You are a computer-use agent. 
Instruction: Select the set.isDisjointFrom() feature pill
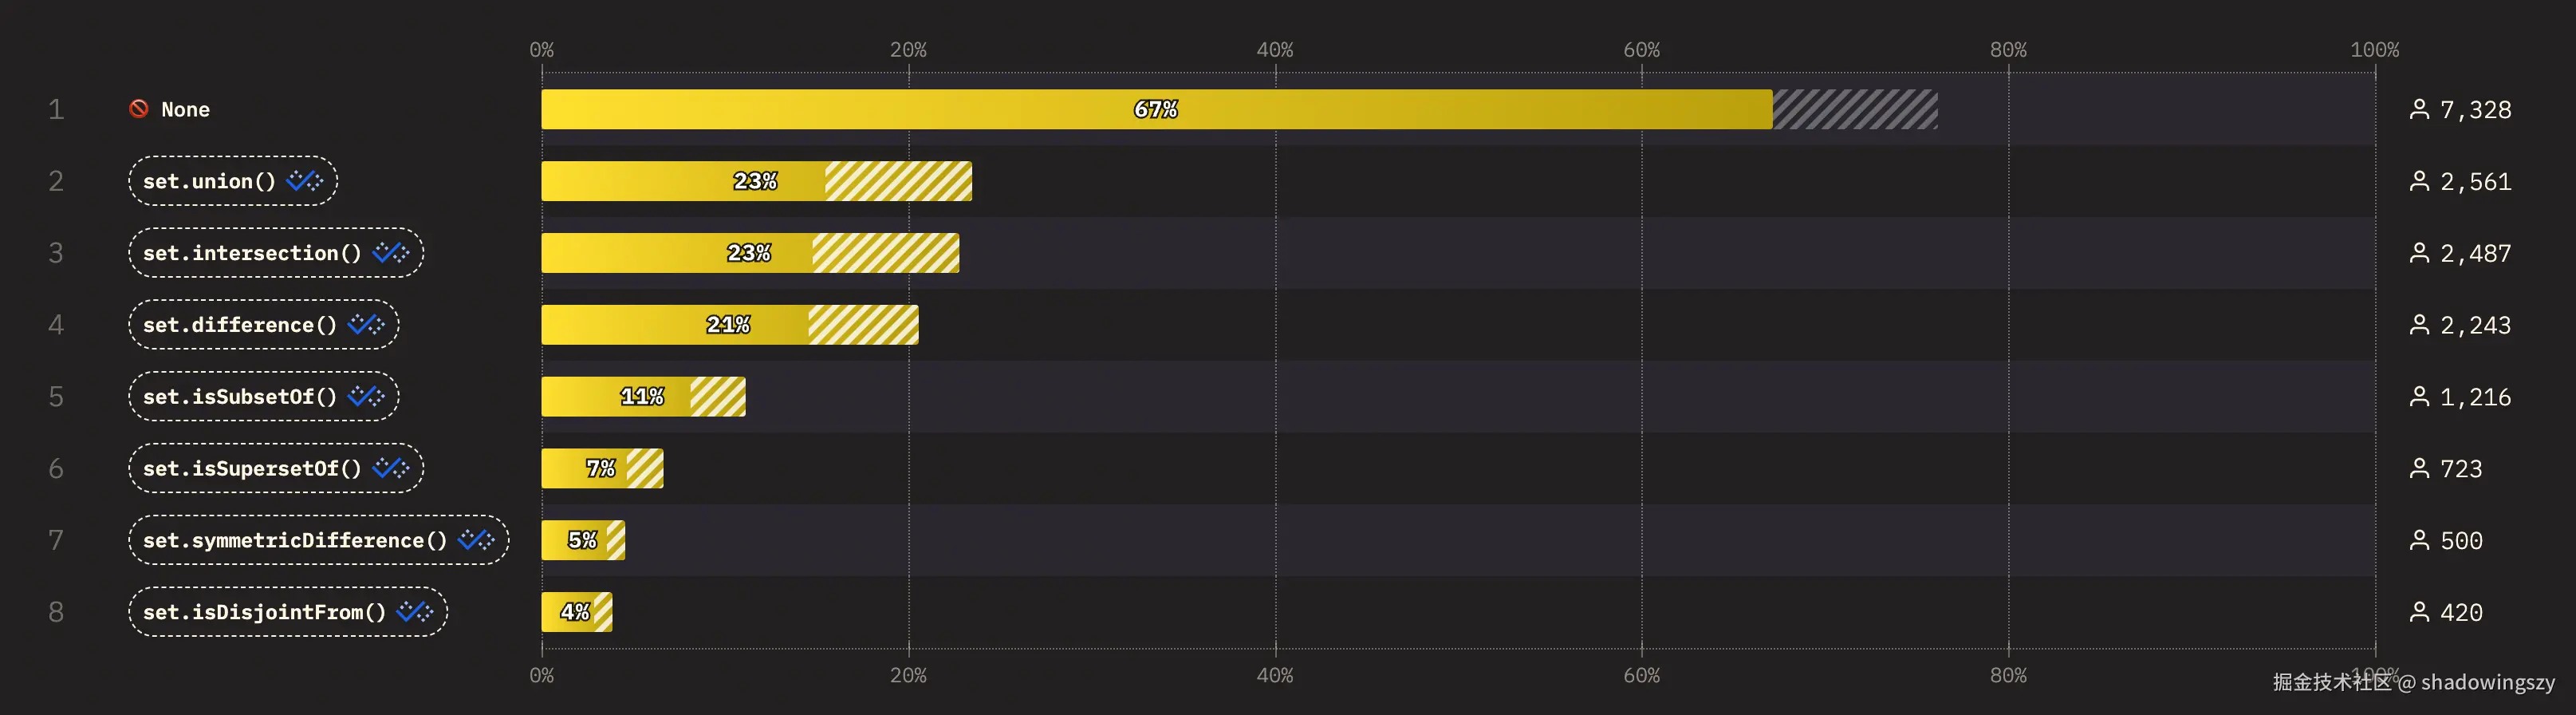pyautogui.click(x=264, y=612)
